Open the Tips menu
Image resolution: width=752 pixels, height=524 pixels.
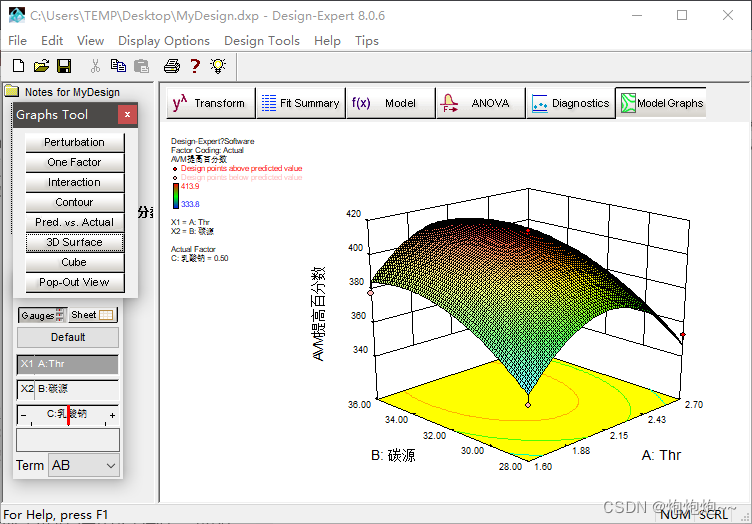pos(366,41)
